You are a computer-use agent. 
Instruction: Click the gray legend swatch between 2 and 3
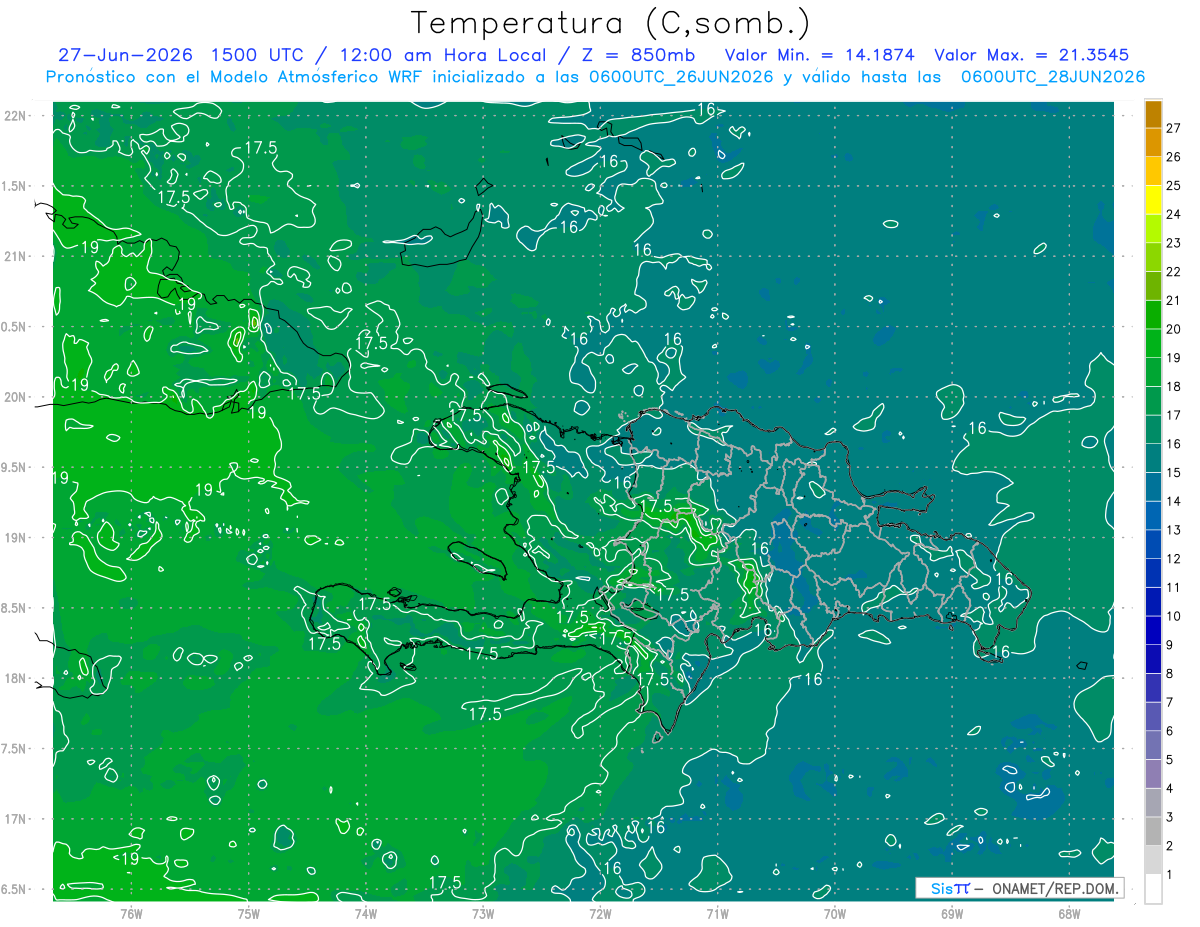pyautogui.click(x=1153, y=831)
